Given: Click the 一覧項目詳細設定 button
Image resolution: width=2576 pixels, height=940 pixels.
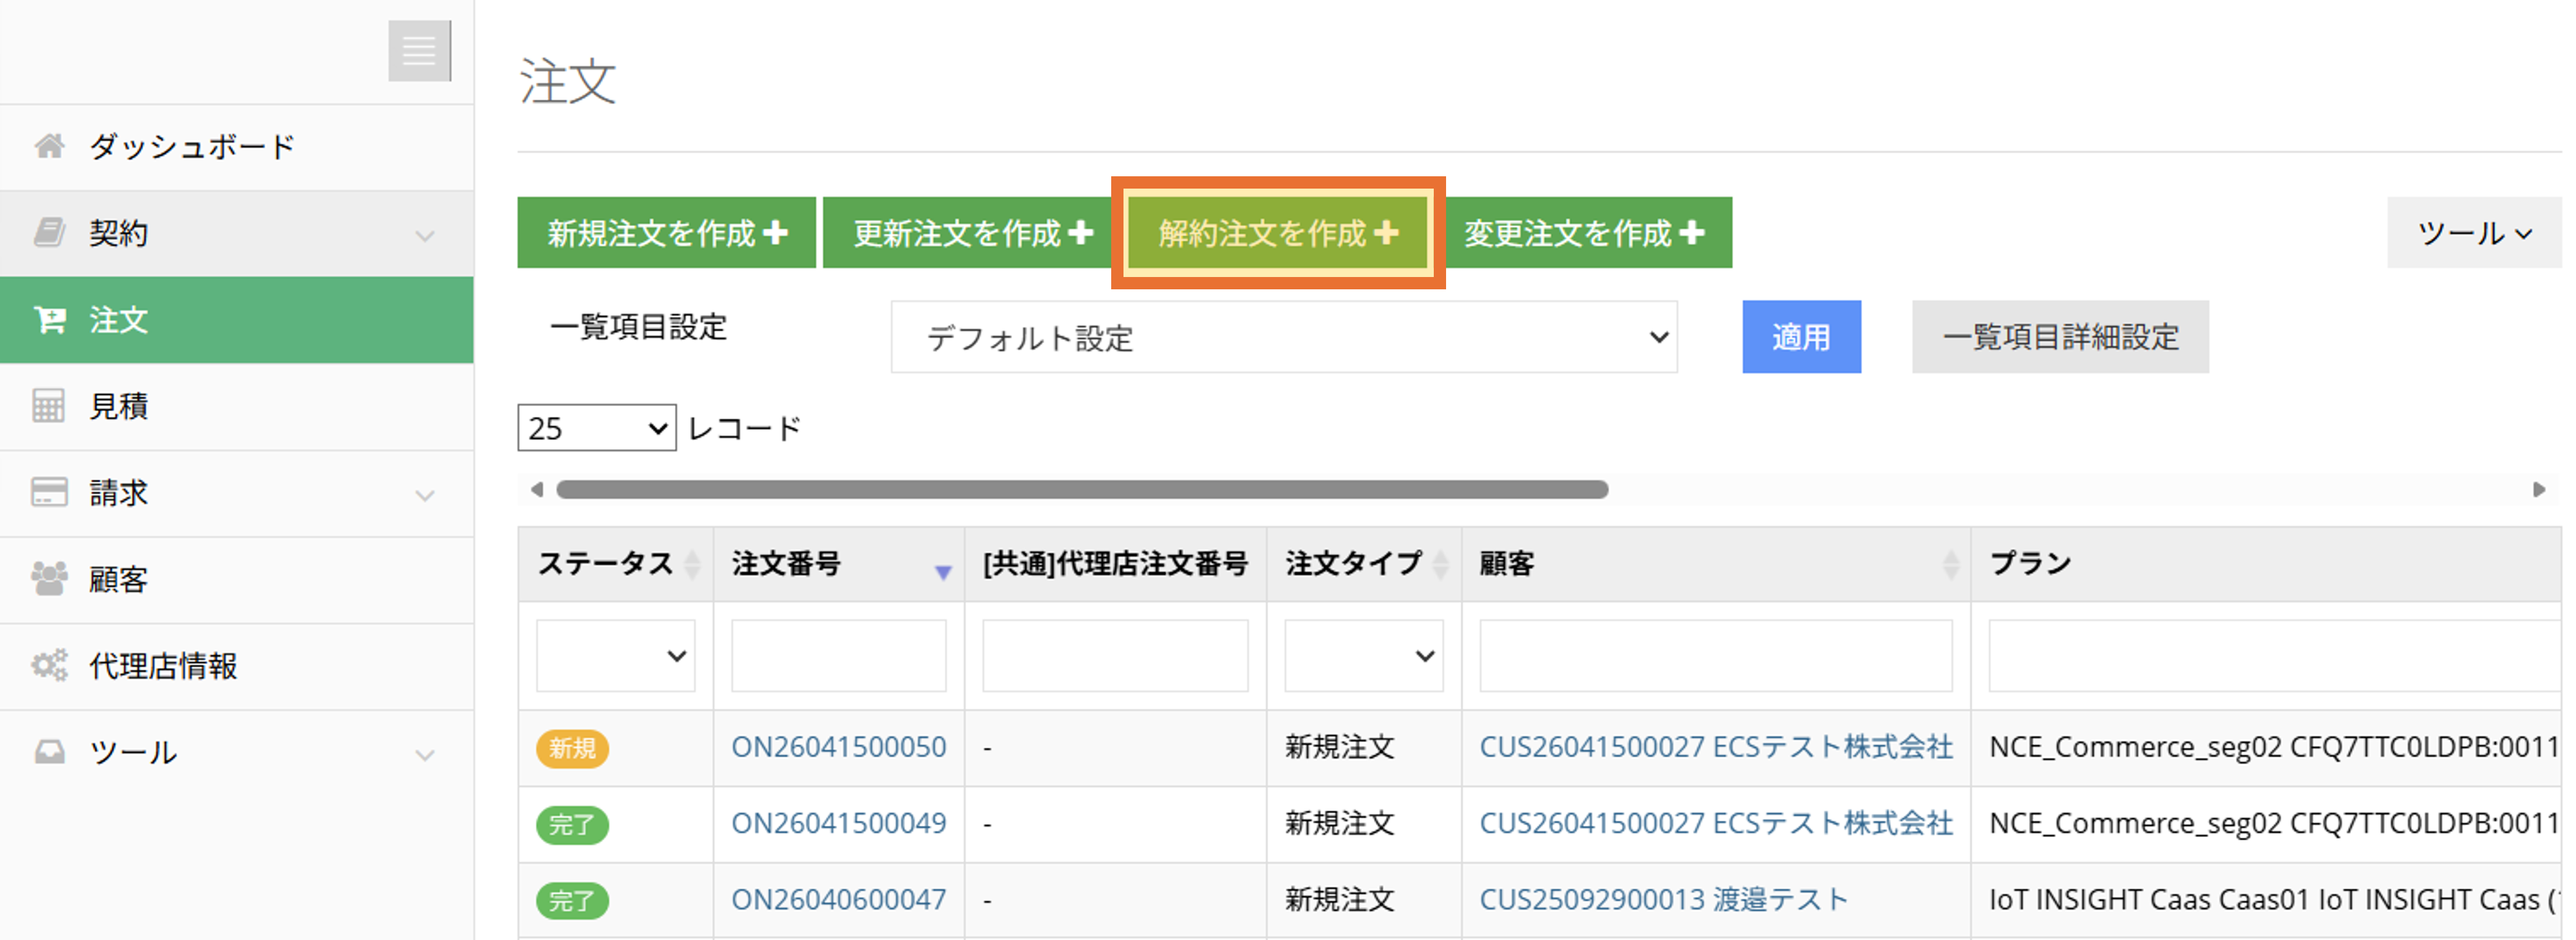Looking at the screenshot, I should coord(2060,337).
